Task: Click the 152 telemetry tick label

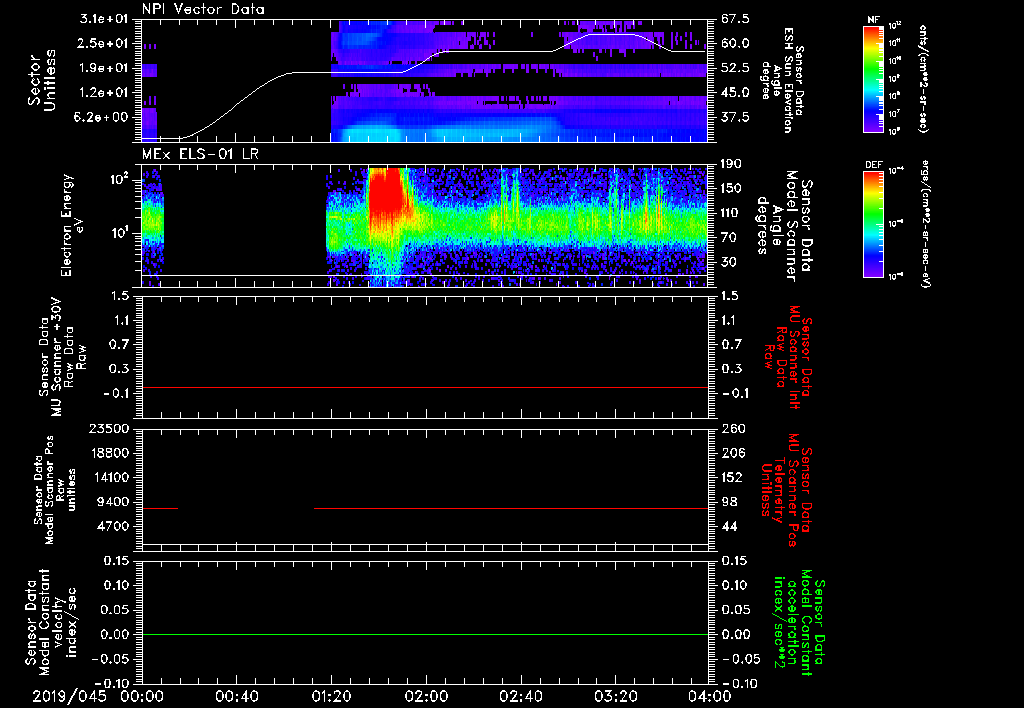Action: click(x=733, y=477)
